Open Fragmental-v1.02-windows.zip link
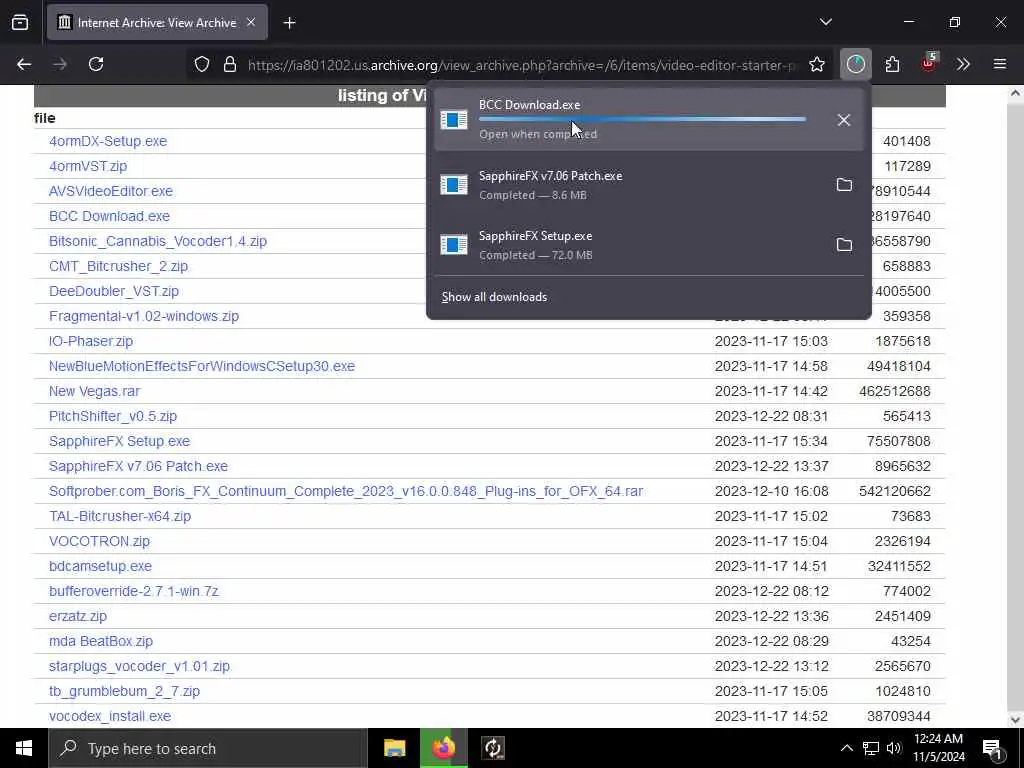Screen dimensions: 1024x768 pos(144,316)
